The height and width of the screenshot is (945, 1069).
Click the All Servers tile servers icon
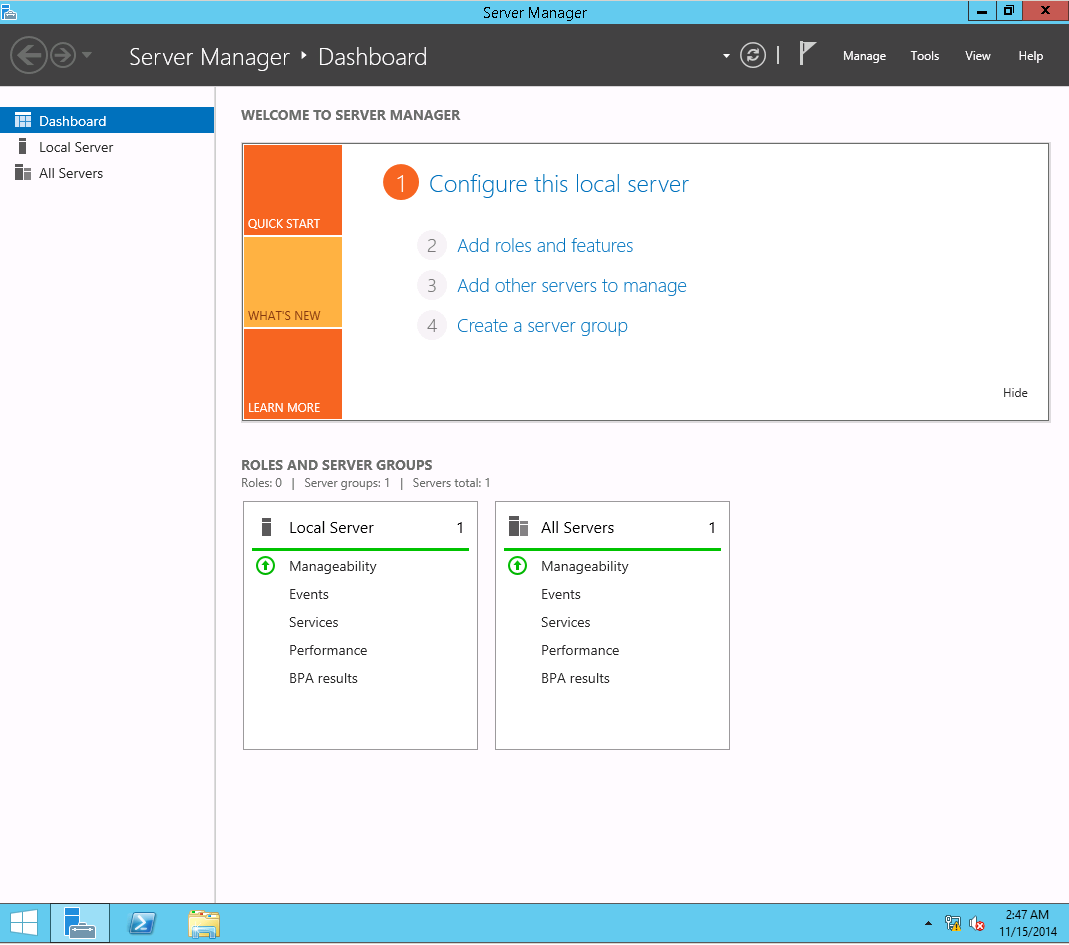(518, 526)
